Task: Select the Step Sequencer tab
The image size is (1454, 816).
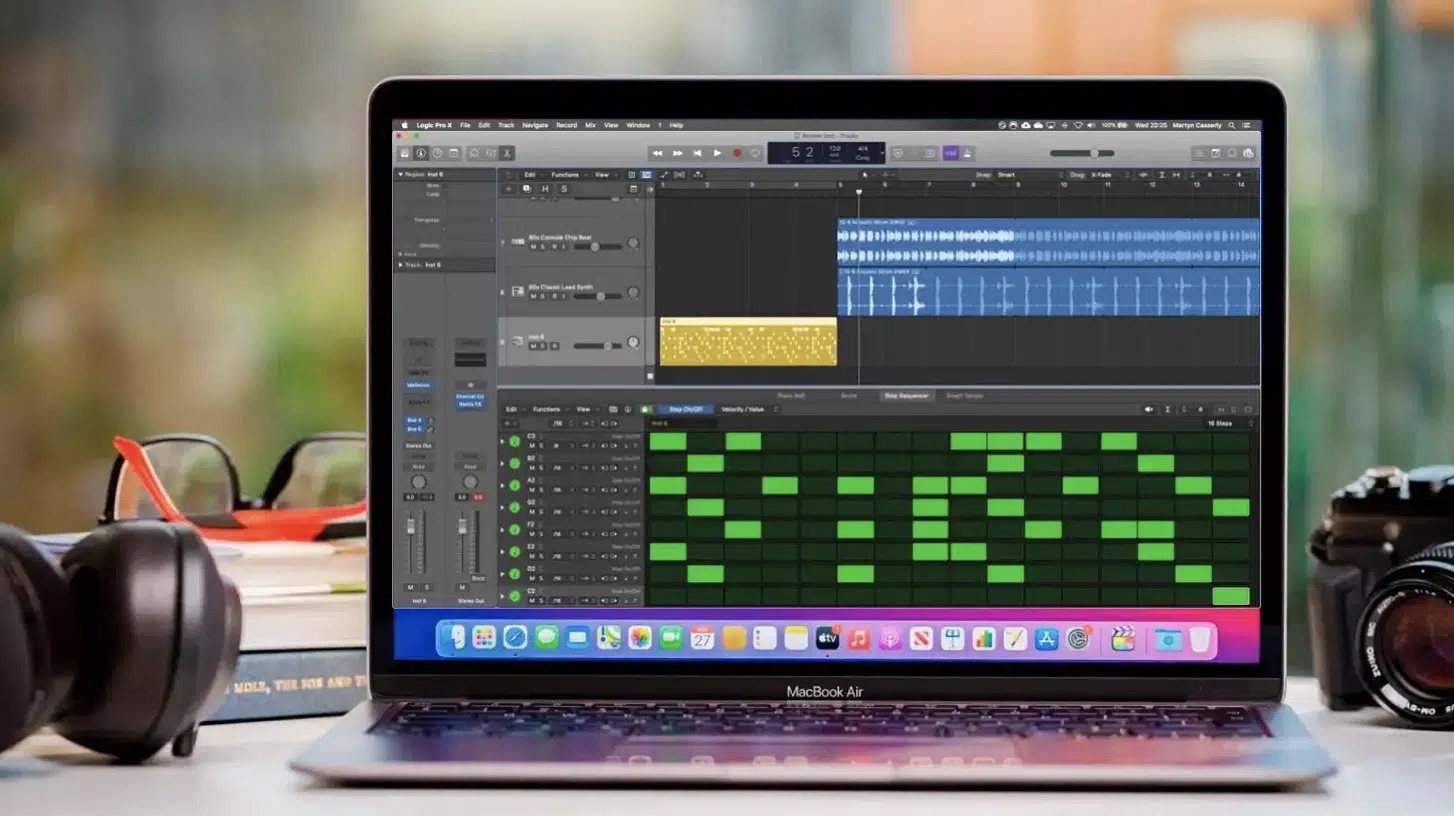Action: [907, 396]
